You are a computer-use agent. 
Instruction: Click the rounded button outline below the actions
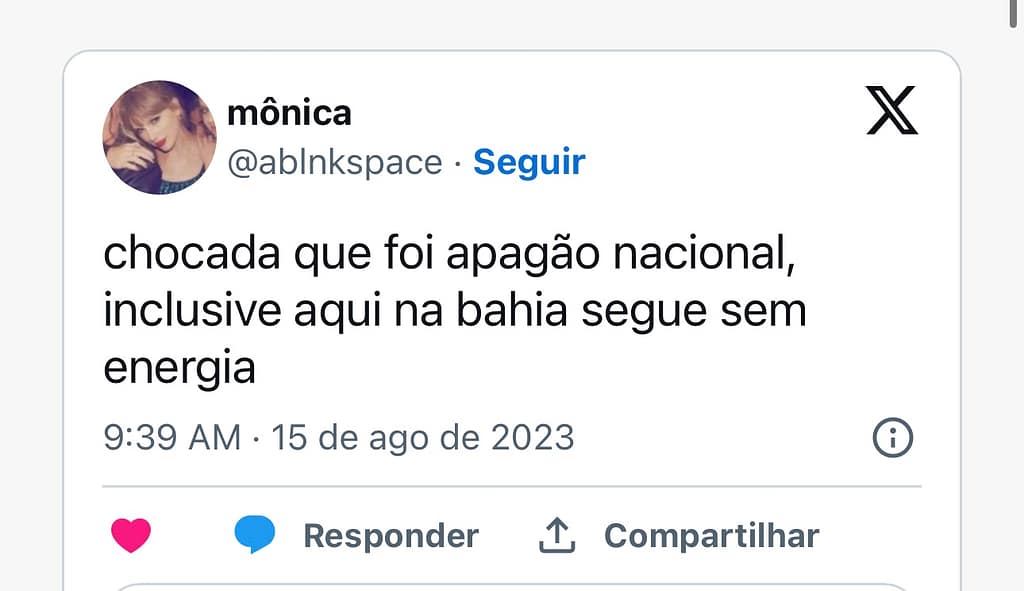tap(512, 586)
